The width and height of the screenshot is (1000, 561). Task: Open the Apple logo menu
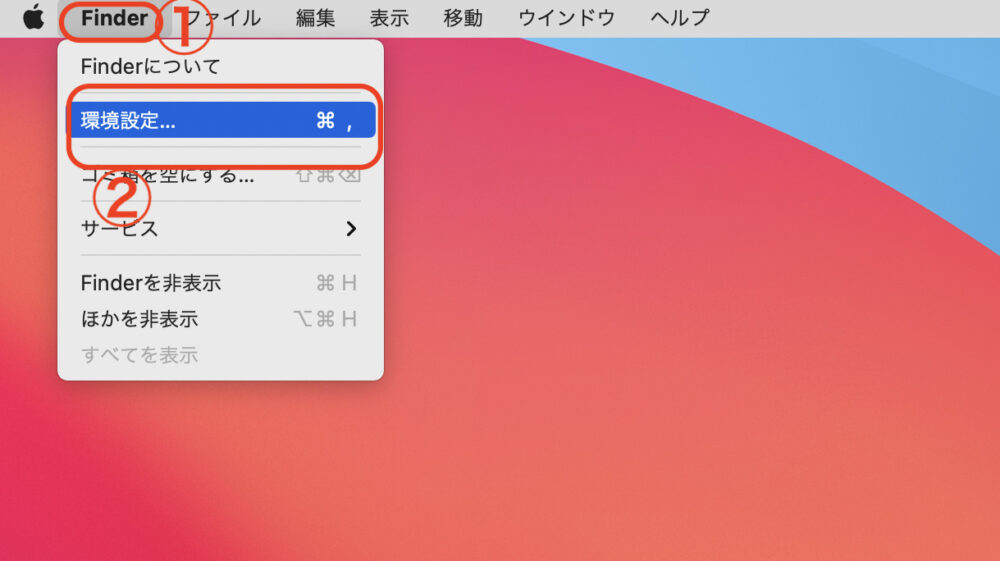(x=34, y=18)
